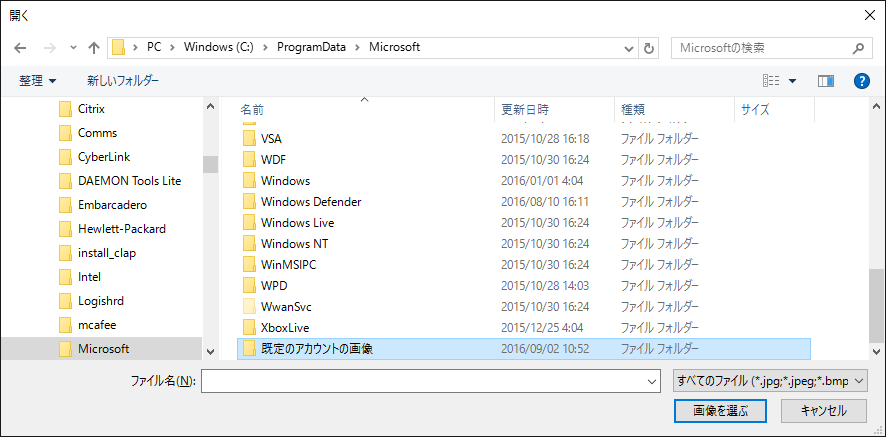Open the file type filter dropdown
This screenshot has width=886, height=437.
coord(770,380)
